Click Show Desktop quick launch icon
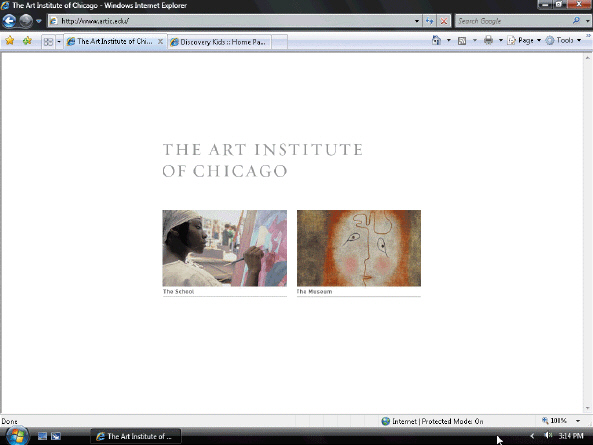593x445 pixels. [42, 436]
